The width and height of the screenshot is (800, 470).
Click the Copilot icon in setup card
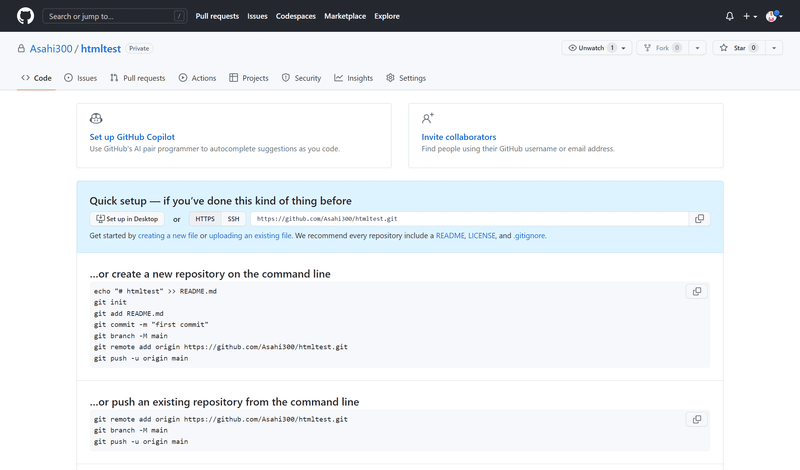click(x=96, y=118)
